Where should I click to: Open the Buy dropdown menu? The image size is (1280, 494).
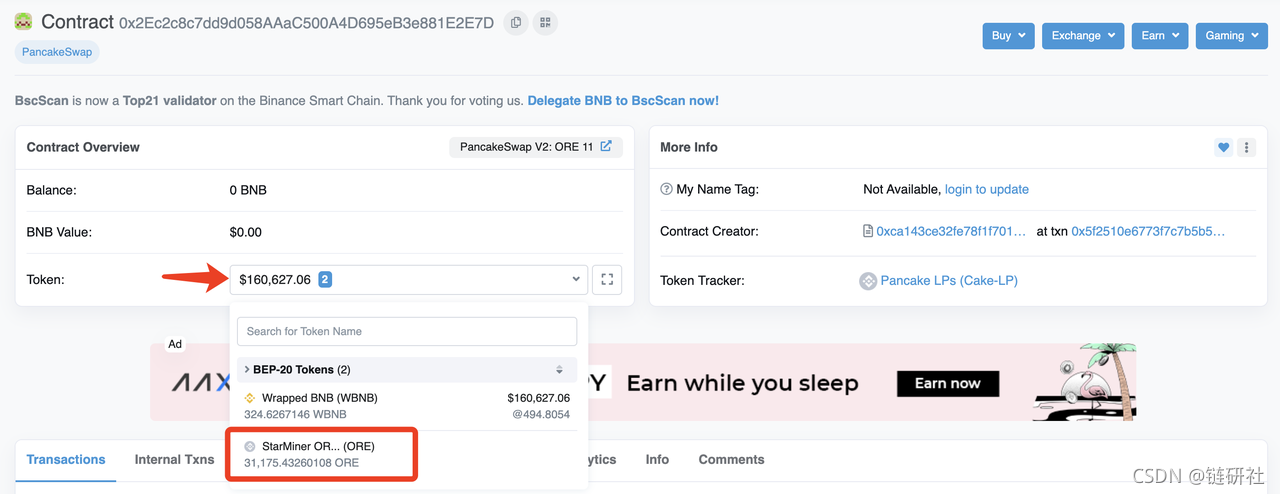pyautogui.click(x=1008, y=36)
